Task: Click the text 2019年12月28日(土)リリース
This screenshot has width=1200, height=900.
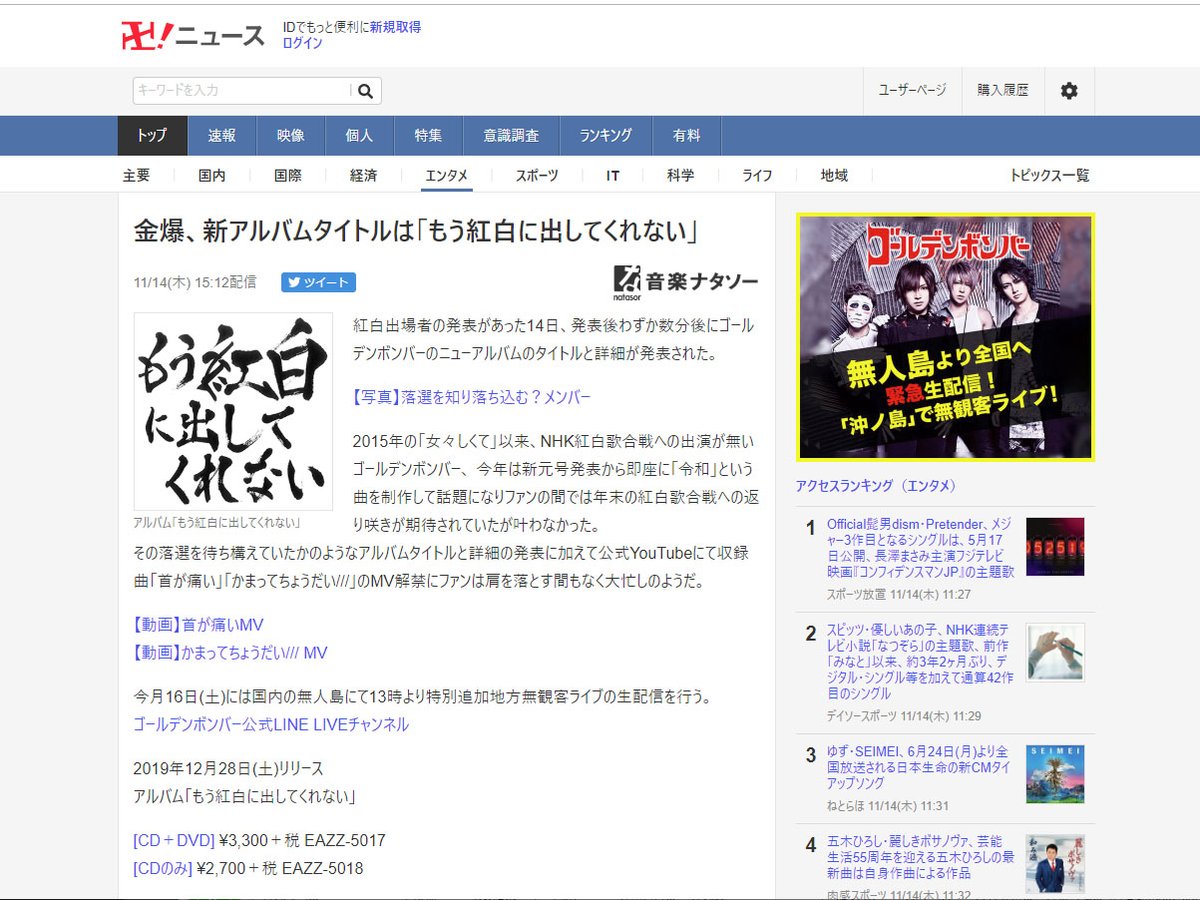Action: 228,769
